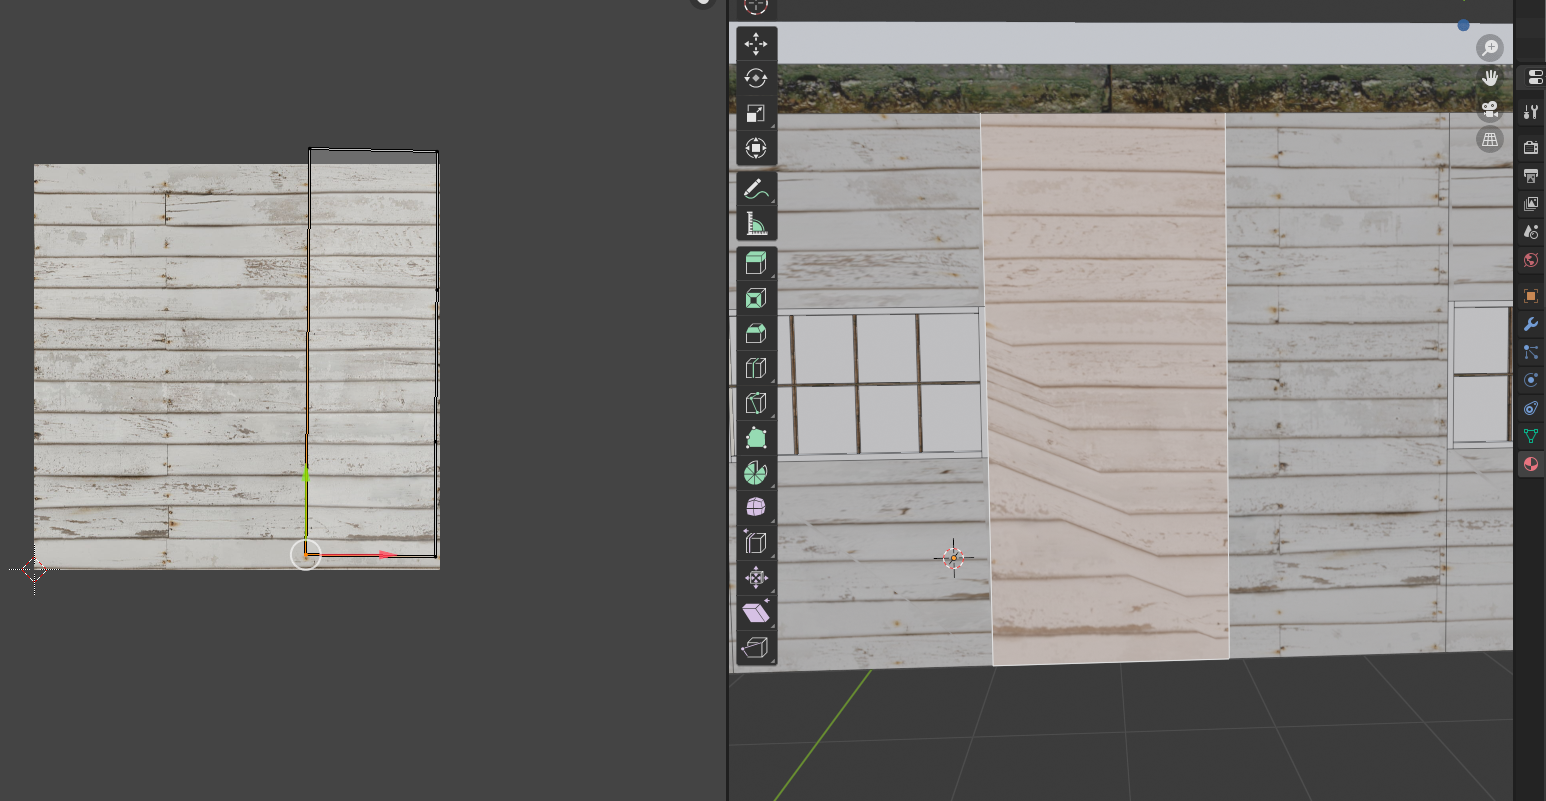Viewport: 1546px width, 801px height.
Task: Select the Knife tool
Action: coord(756,403)
